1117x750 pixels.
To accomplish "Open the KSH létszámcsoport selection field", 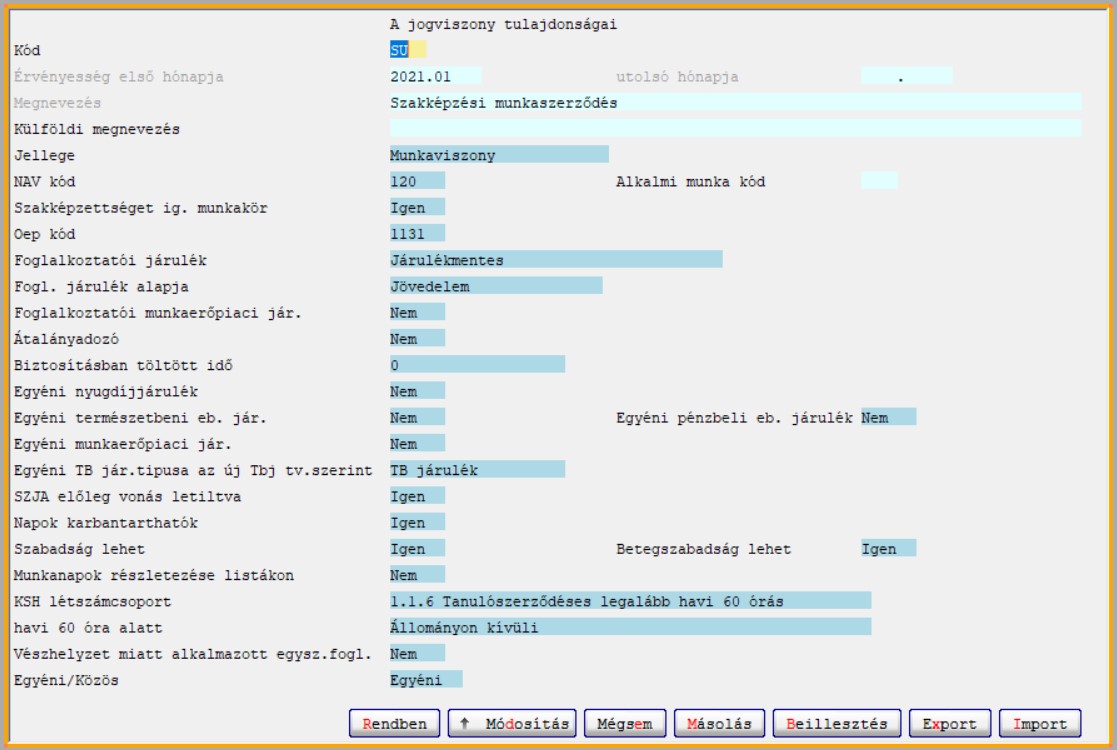I will point(630,601).
